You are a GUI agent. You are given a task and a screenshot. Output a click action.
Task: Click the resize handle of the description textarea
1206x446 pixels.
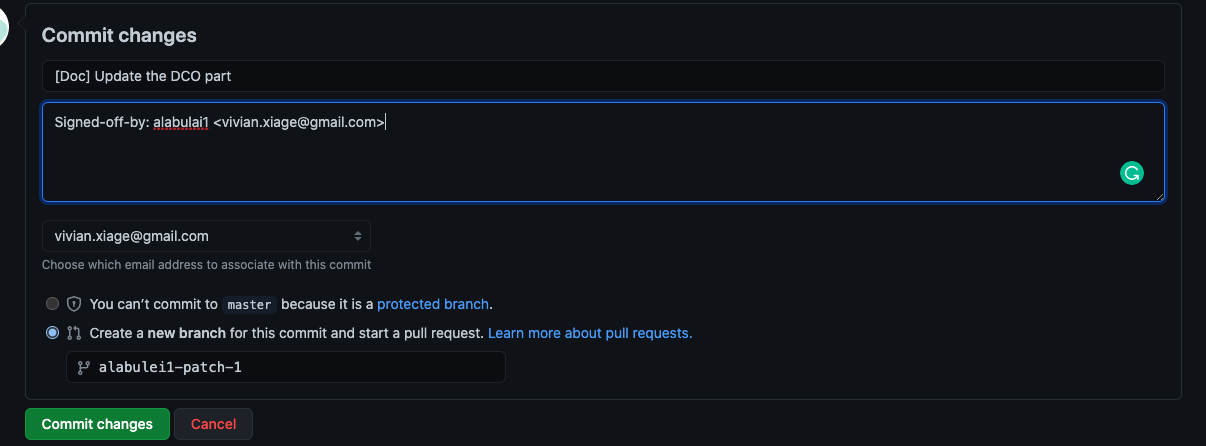[x=1159, y=196]
